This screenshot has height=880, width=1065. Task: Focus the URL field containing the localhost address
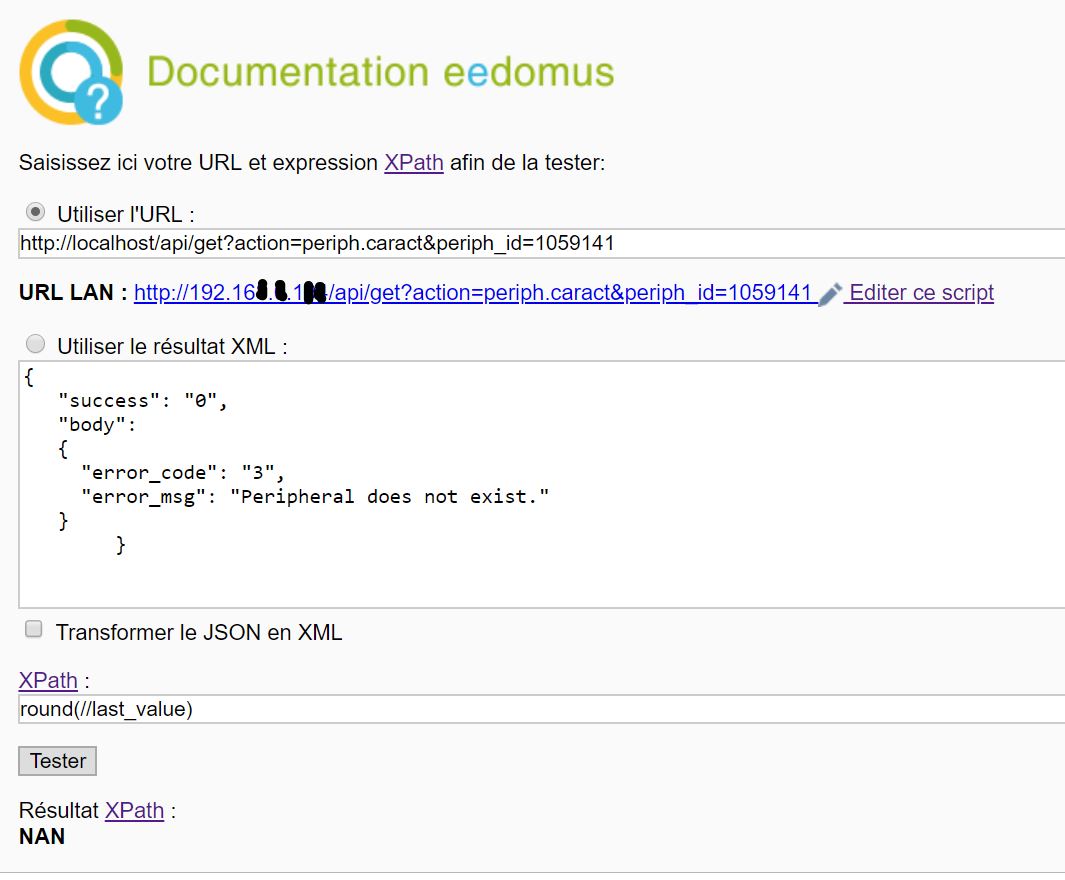[540, 243]
